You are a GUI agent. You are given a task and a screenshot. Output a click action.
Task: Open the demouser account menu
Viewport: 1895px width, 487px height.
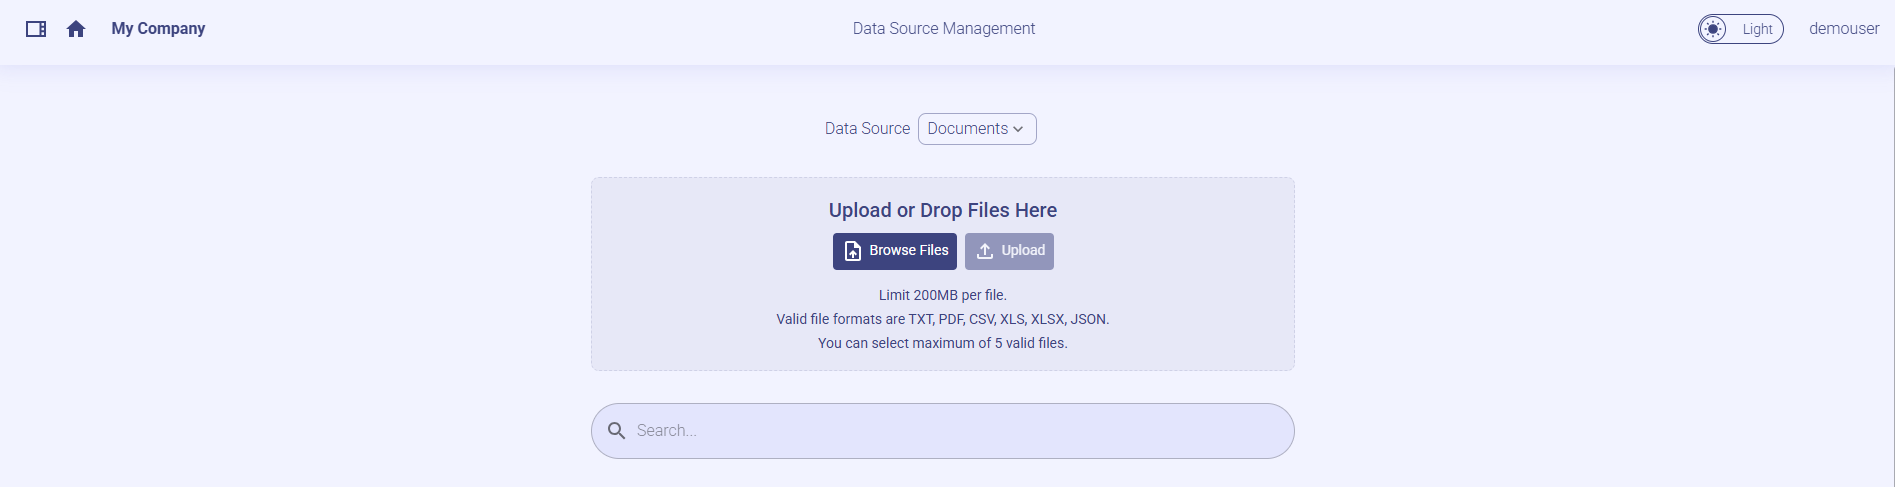(x=1843, y=29)
